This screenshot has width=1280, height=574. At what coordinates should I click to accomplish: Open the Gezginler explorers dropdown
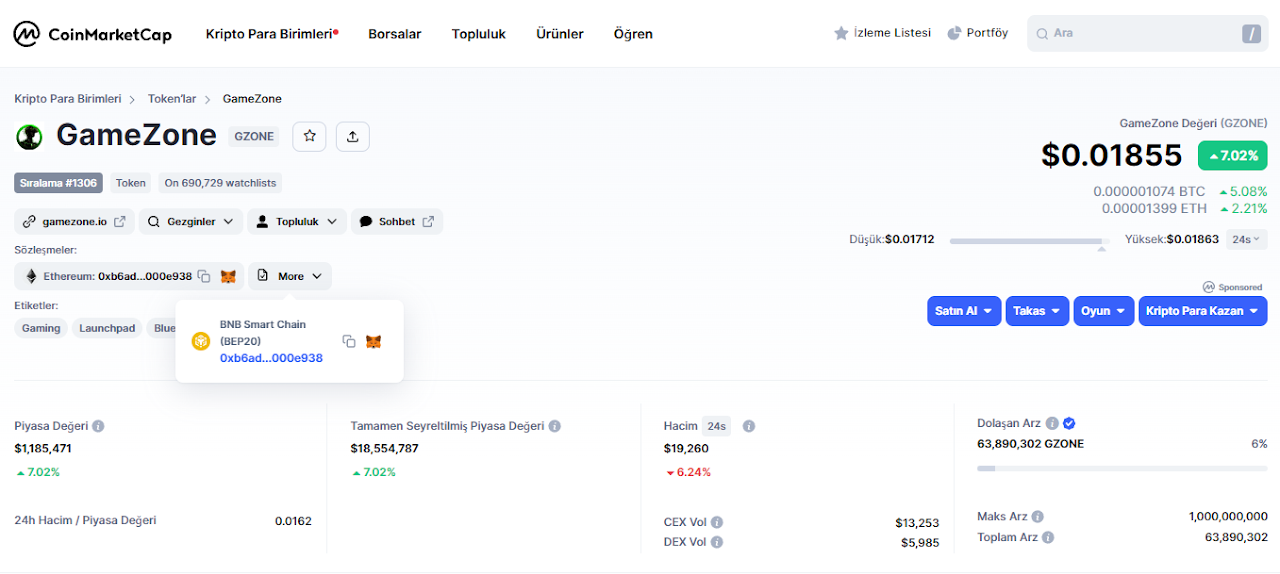coord(190,222)
